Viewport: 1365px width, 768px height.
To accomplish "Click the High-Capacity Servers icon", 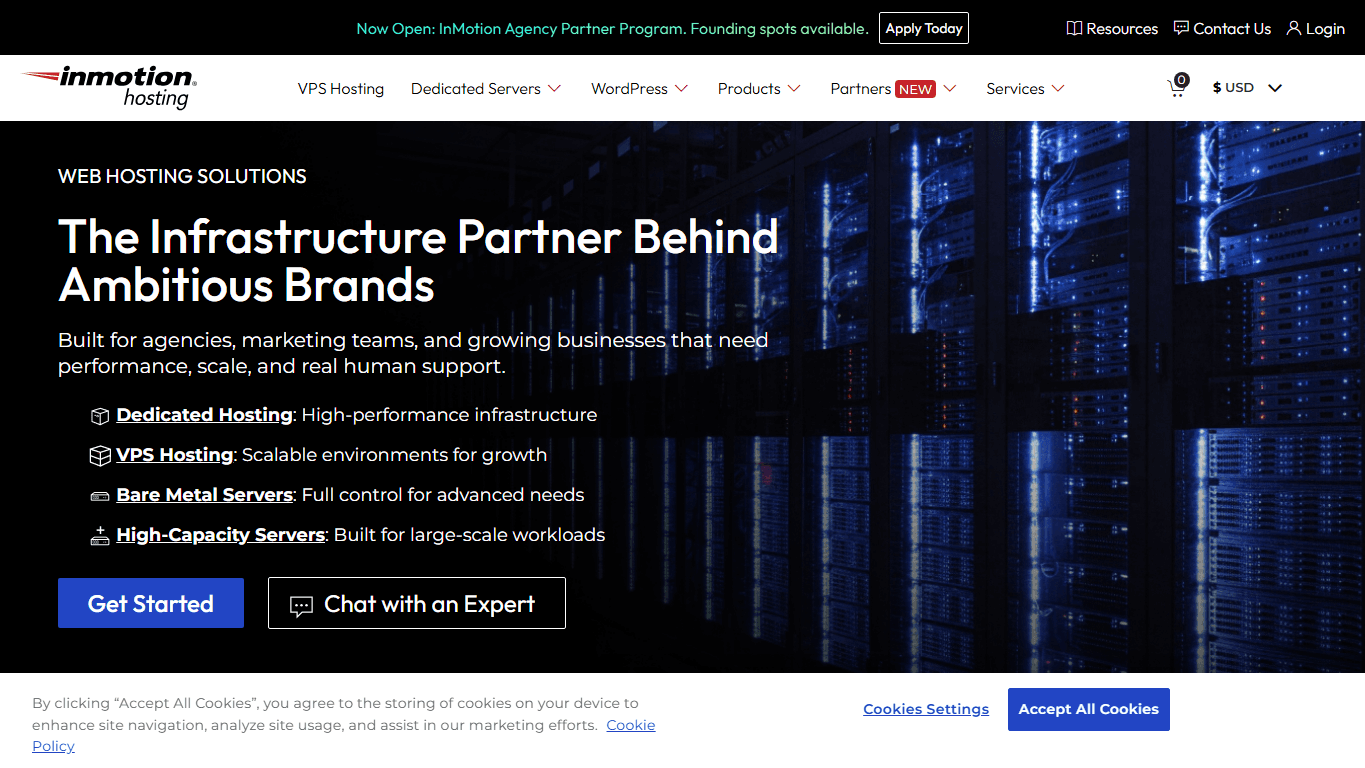I will (99, 536).
